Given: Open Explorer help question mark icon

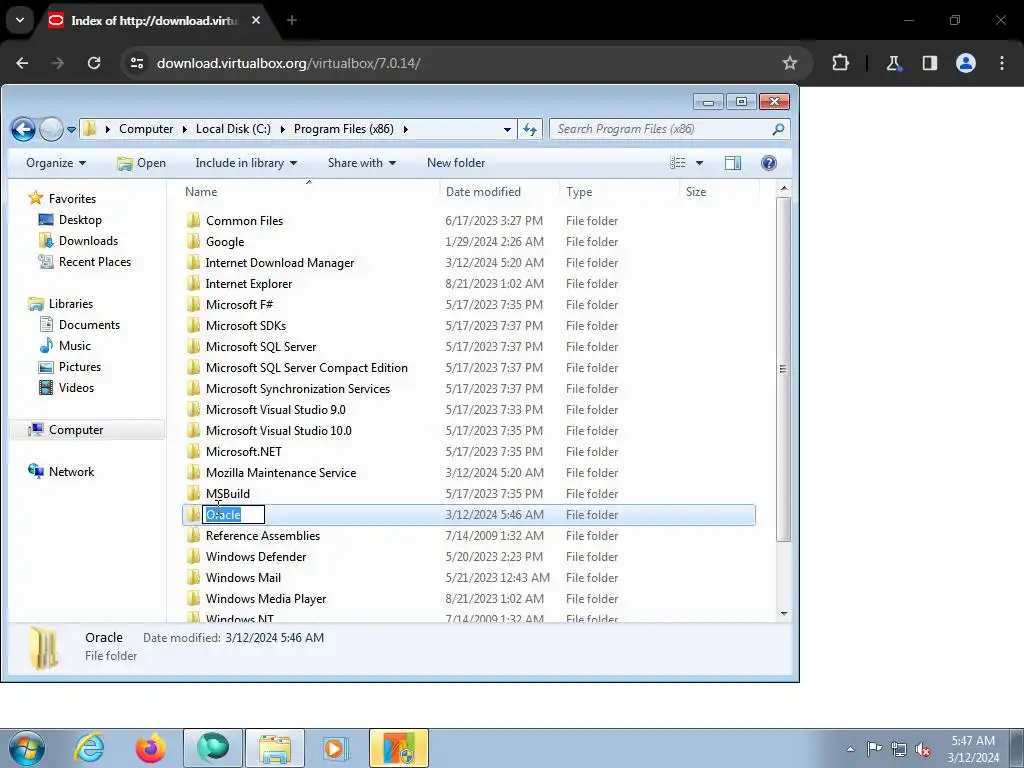Looking at the screenshot, I should point(769,163).
